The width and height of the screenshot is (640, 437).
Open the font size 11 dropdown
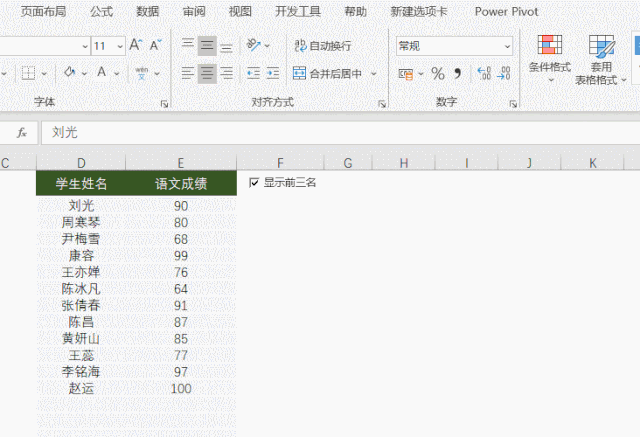tap(120, 46)
